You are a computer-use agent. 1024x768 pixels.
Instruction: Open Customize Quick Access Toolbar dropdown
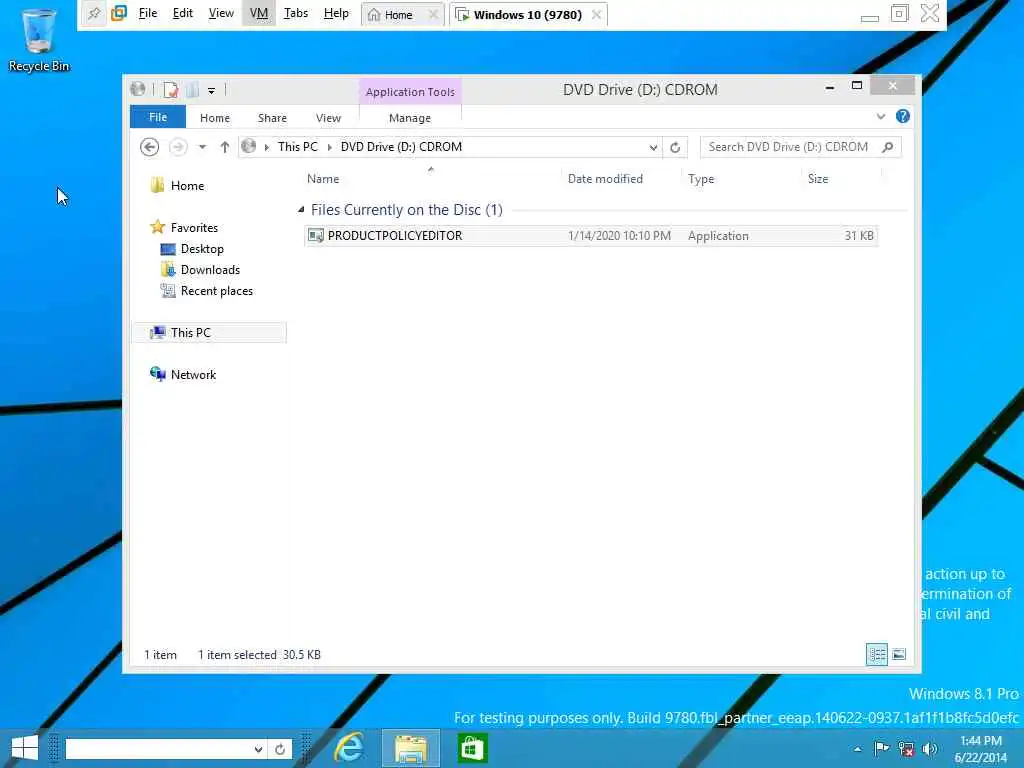pos(212,91)
